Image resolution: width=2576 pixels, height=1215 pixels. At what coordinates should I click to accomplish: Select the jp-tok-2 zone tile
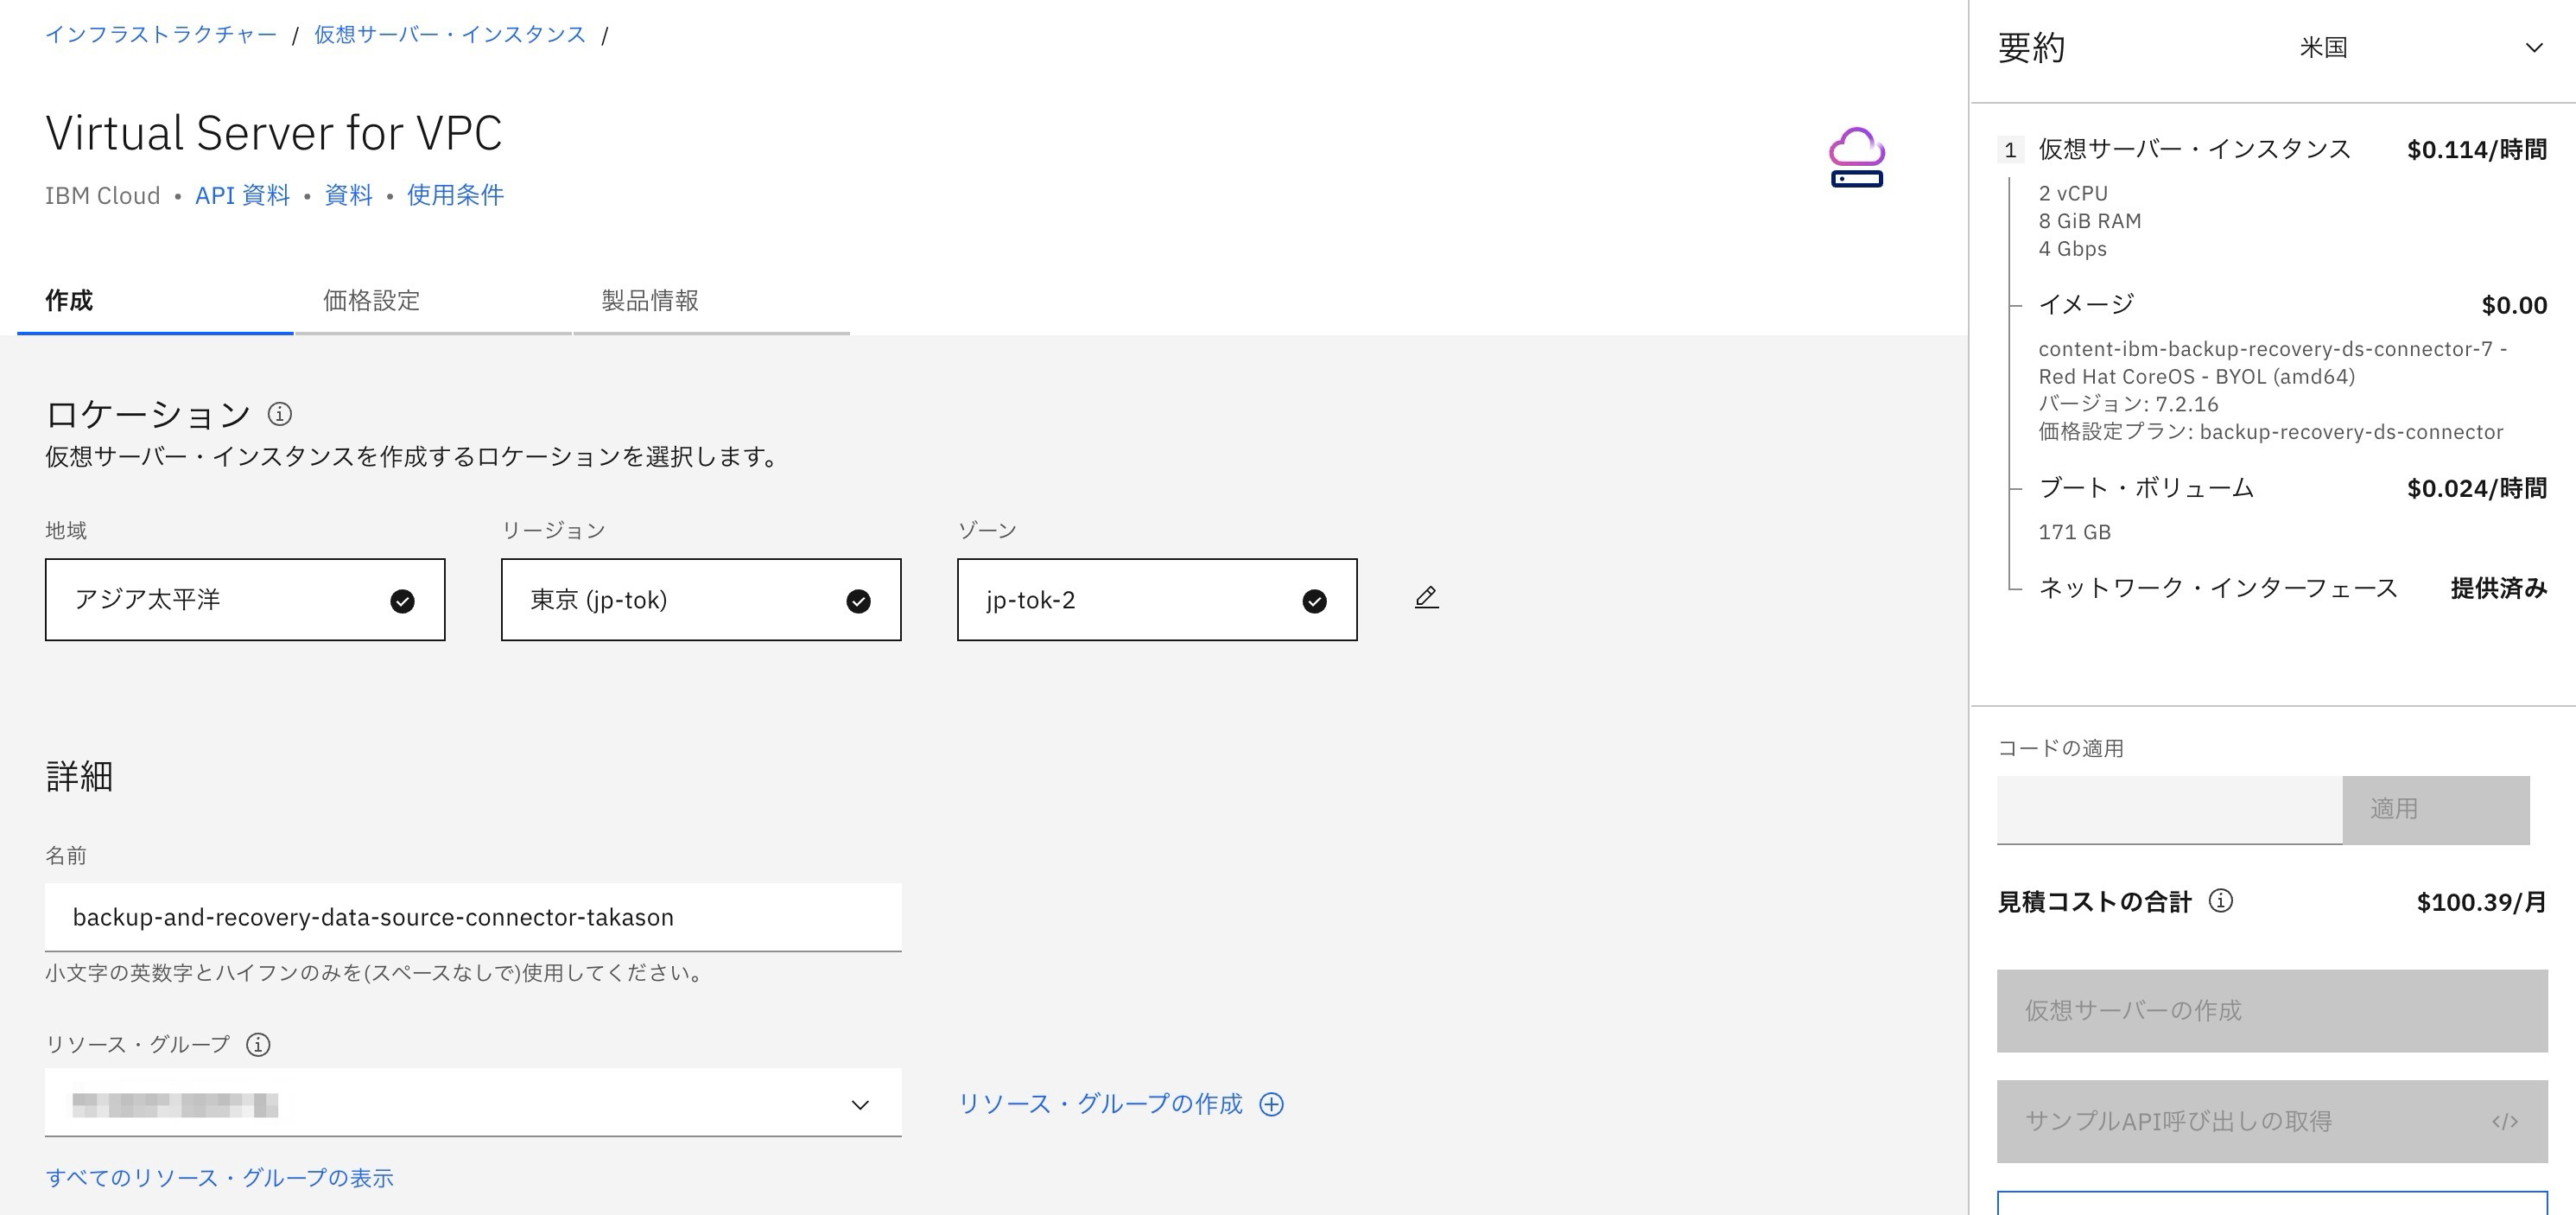pyautogui.click(x=1156, y=600)
